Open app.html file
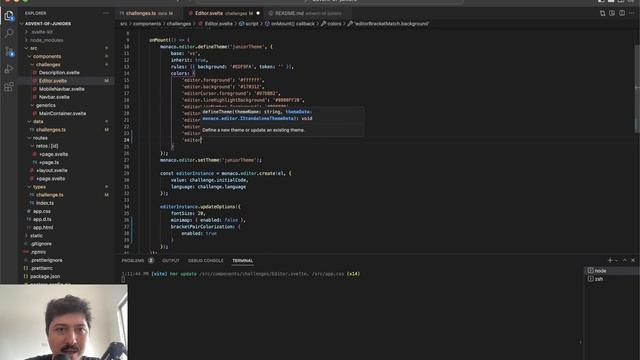 tap(43, 228)
